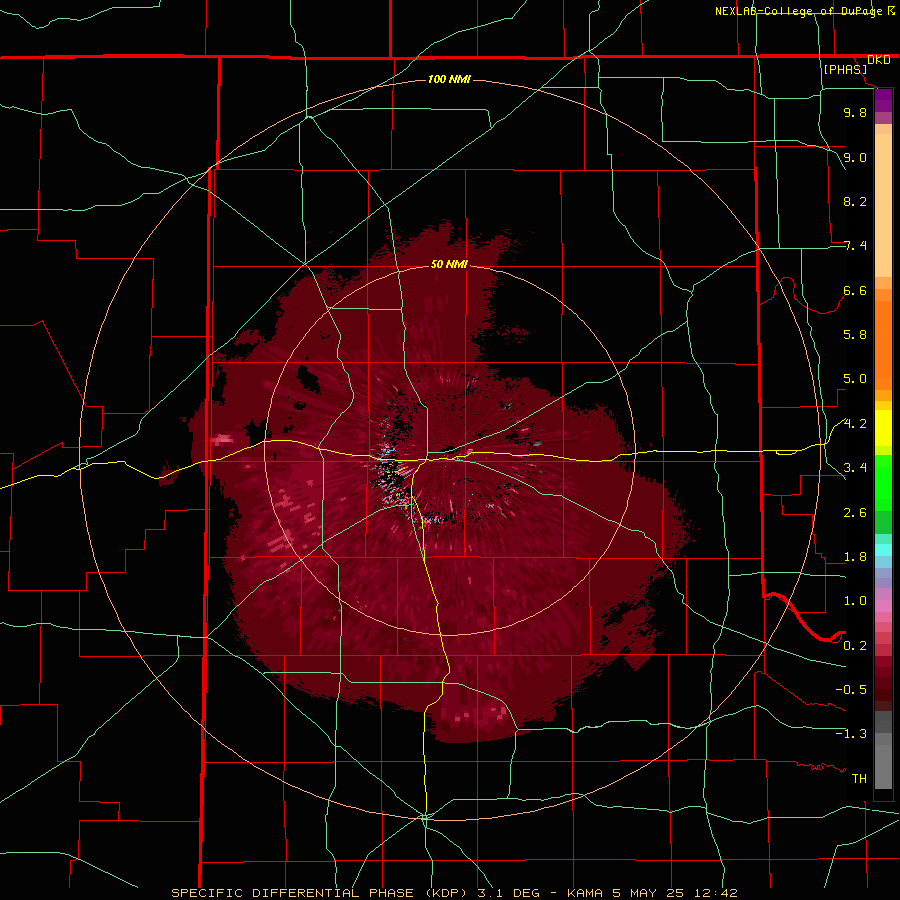Click the TH label on the scale
Viewport: 900px width, 900px height.
(x=859, y=779)
